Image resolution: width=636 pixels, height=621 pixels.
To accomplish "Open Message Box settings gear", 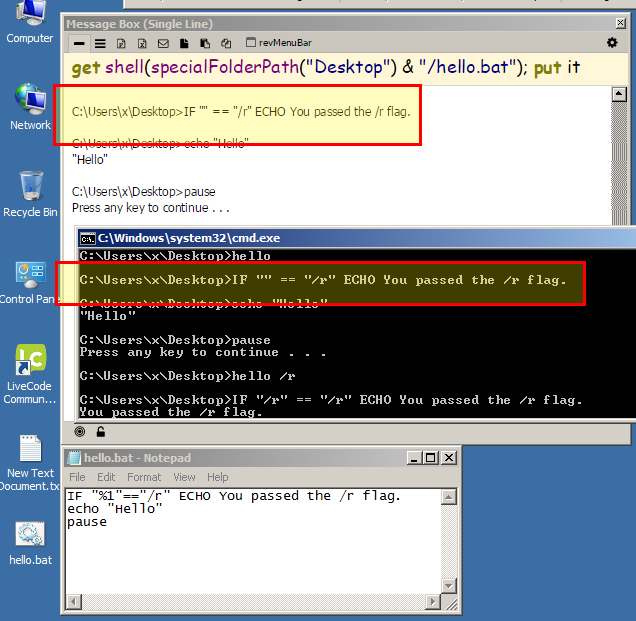I will (x=612, y=42).
